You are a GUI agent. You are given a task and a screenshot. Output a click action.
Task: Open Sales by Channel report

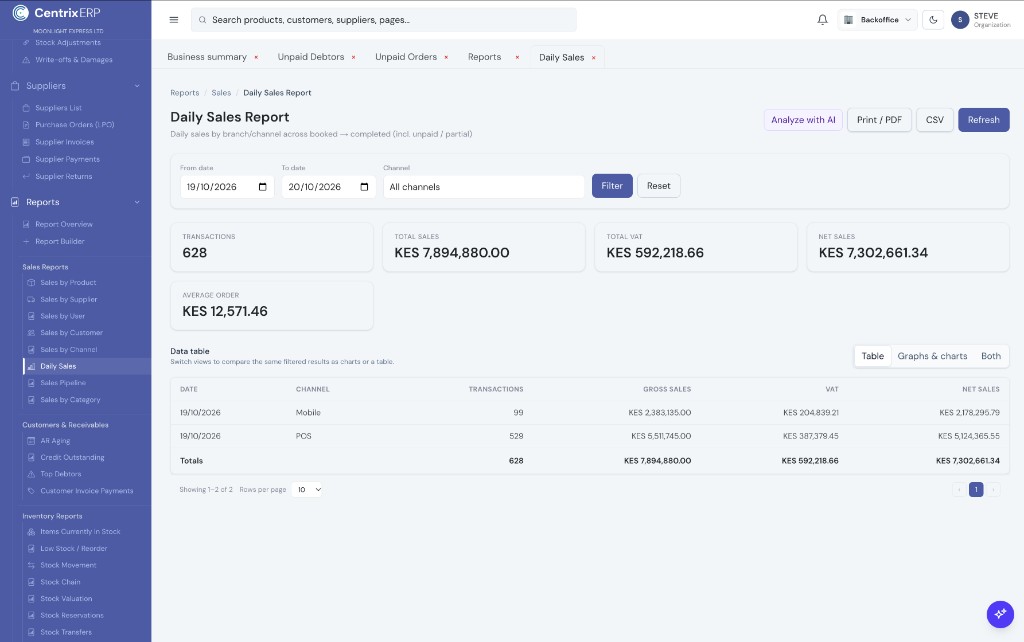(x=69, y=349)
